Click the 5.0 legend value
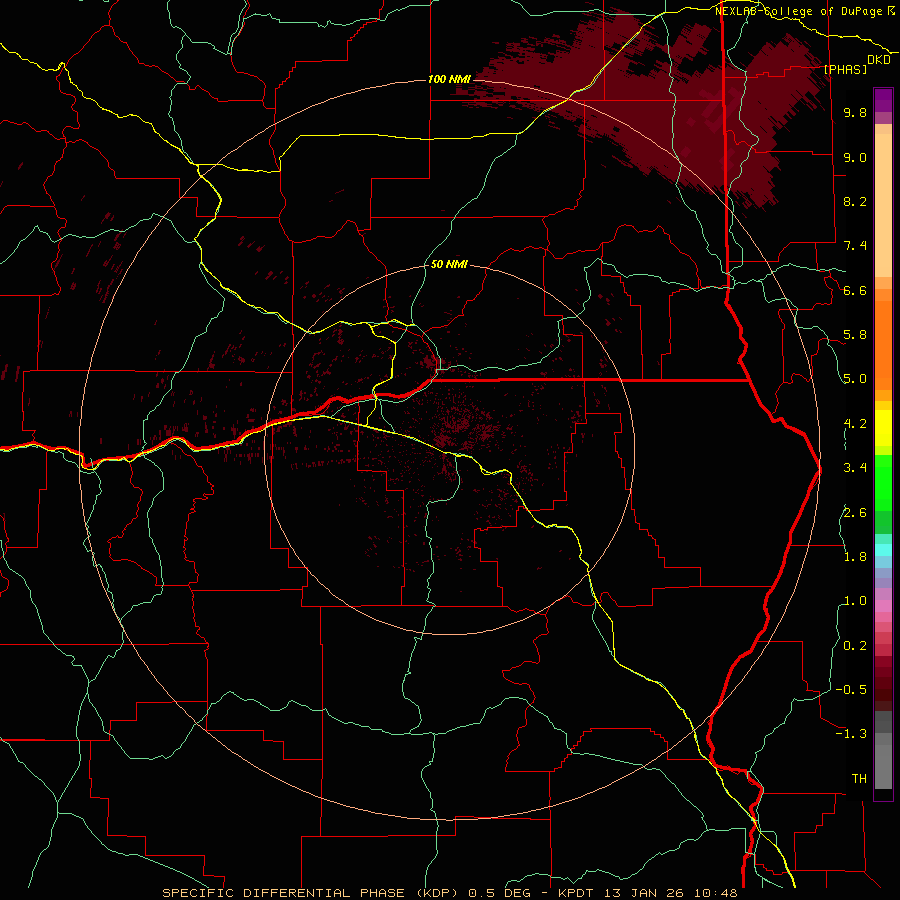This screenshot has width=900, height=900. 855,379
